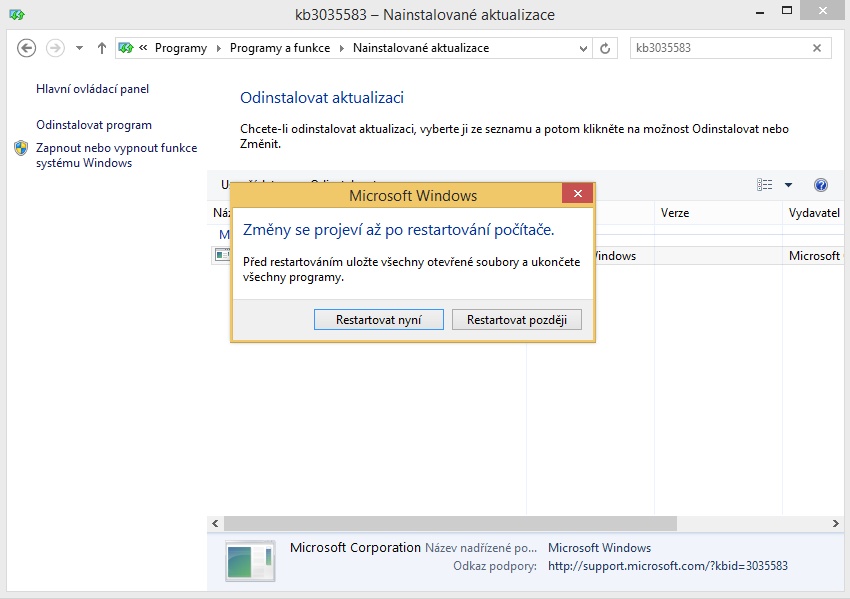The width and height of the screenshot is (850, 599).
Task: Go up one level with Up arrow
Action: (x=101, y=48)
